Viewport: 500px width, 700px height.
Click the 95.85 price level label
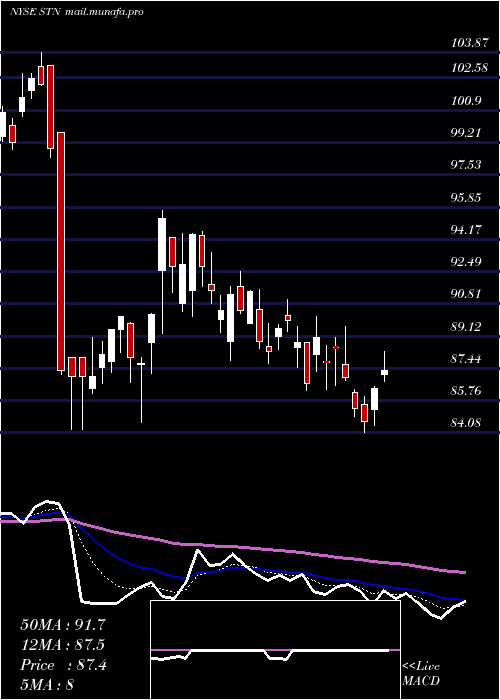(467, 197)
